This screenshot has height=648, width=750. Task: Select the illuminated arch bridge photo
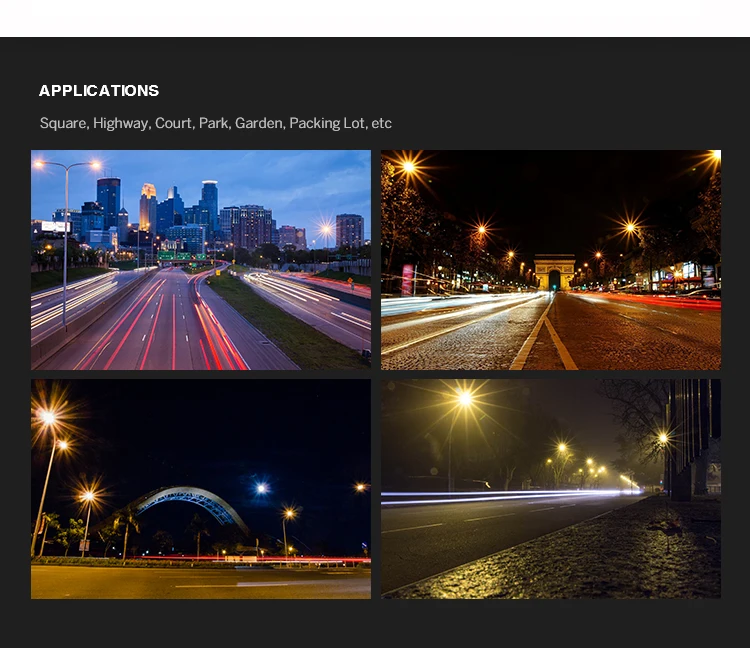click(200, 488)
